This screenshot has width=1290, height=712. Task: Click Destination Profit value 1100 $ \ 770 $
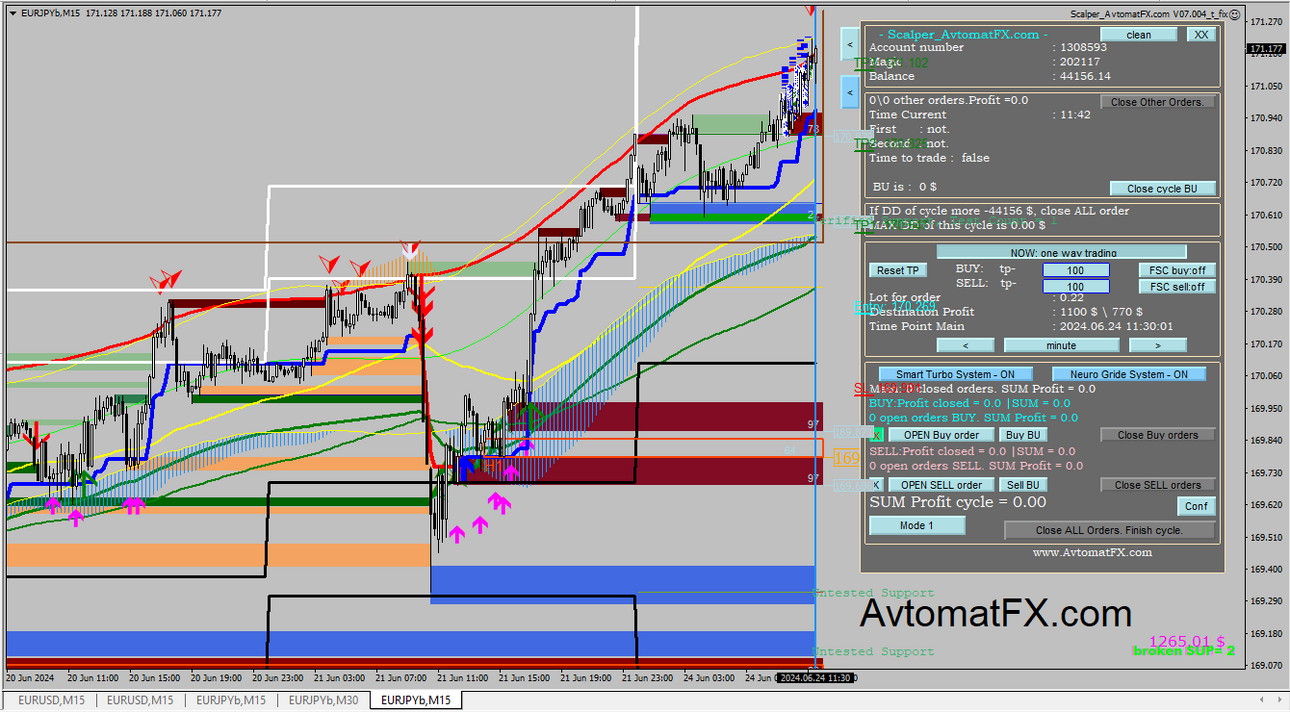point(1100,312)
